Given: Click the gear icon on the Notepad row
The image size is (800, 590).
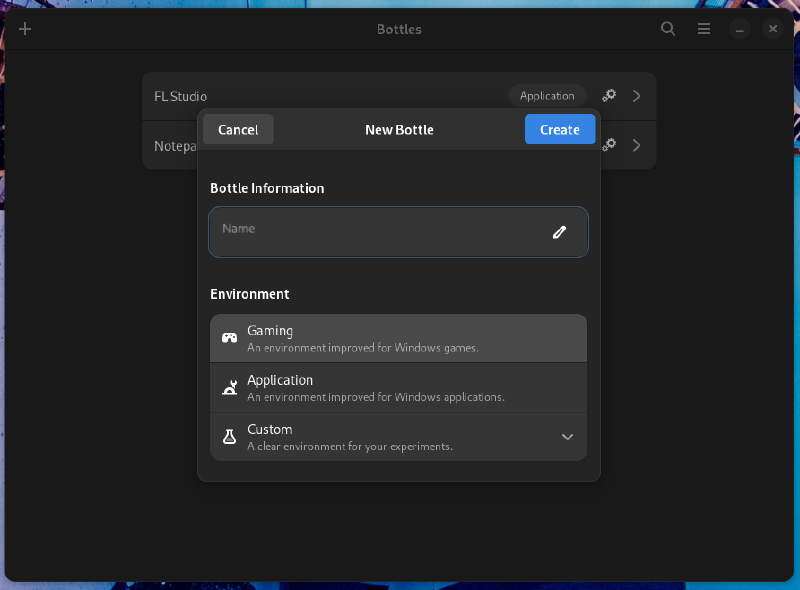Looking at the screenshot, I should (609, 145).
